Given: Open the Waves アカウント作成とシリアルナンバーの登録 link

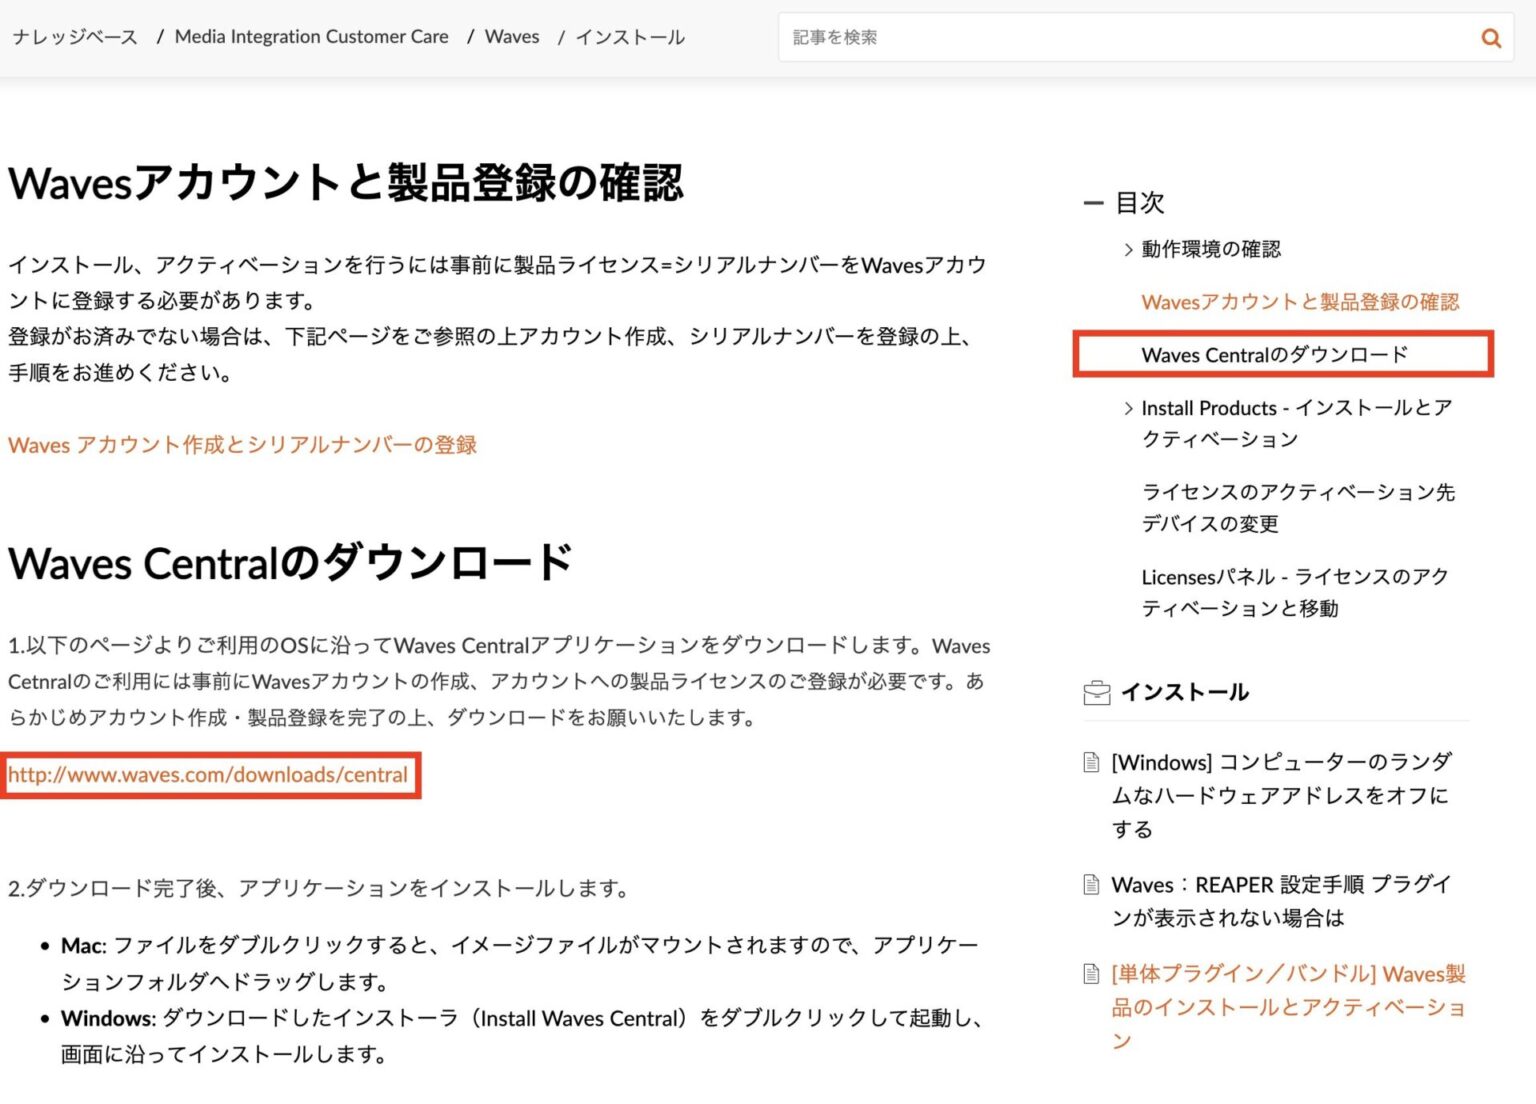Looking at the screenshot, I should (242, 445).
